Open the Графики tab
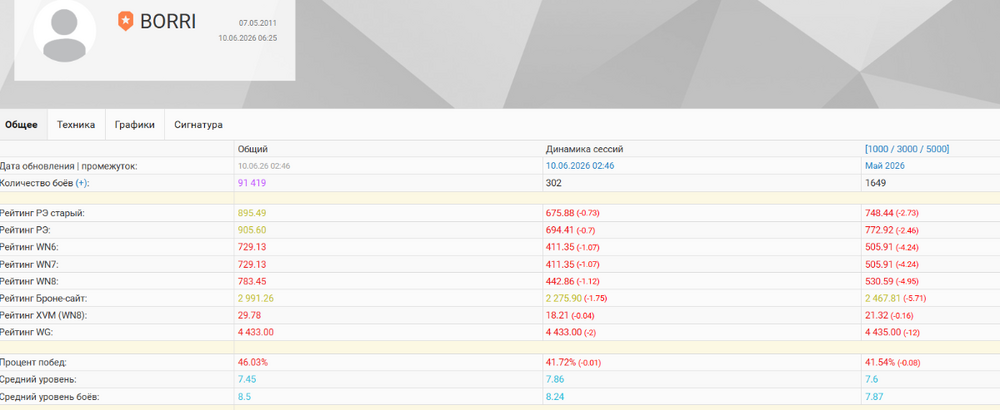Viewport: 1000px width, 410px height. click(135, 125)
